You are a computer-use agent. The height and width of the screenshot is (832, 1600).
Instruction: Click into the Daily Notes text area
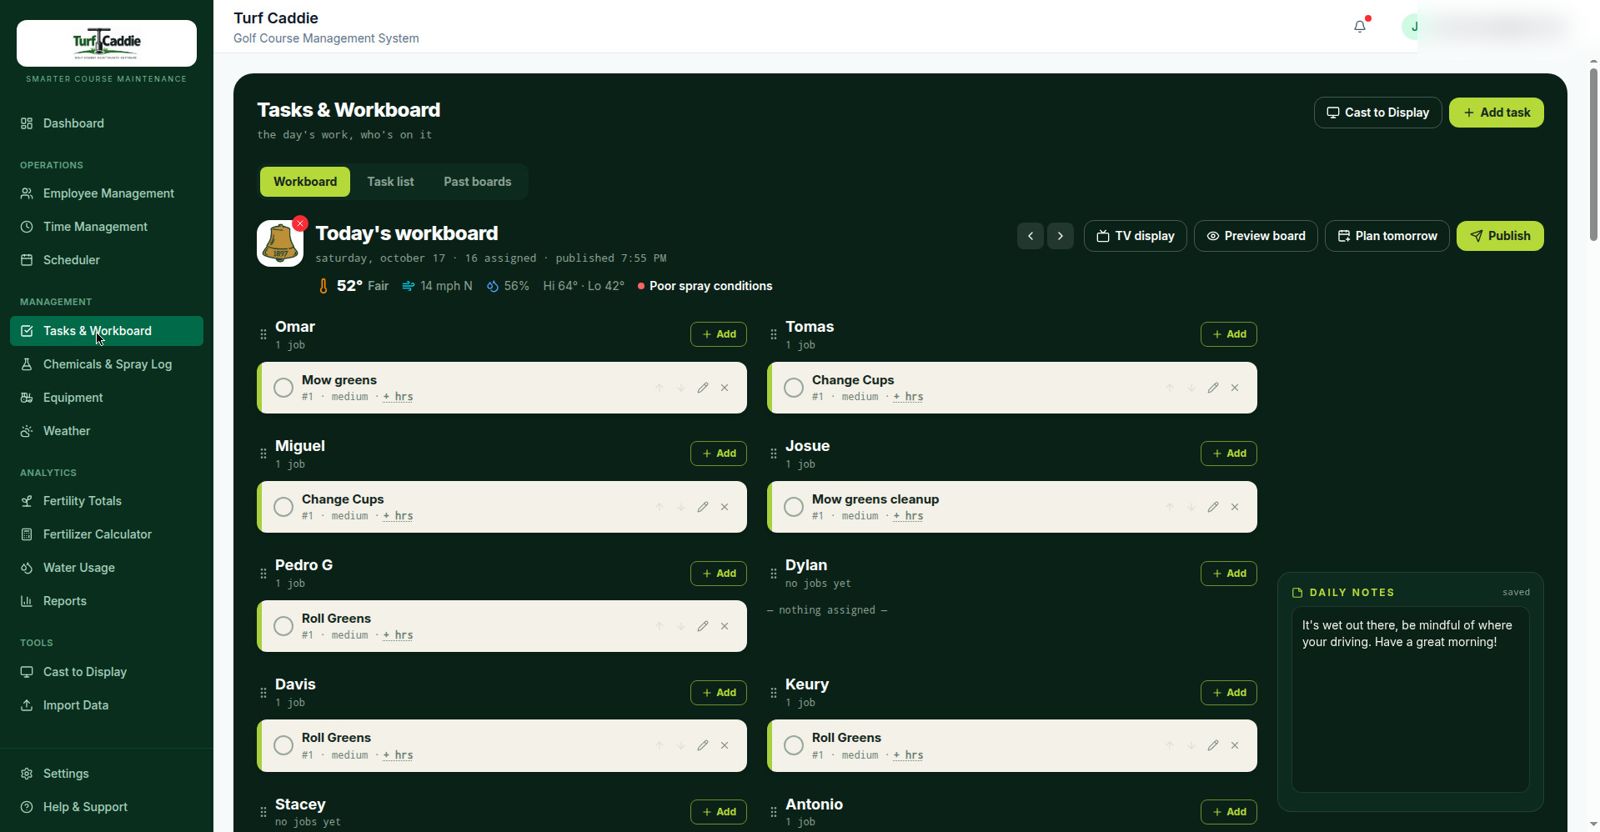1410,699
